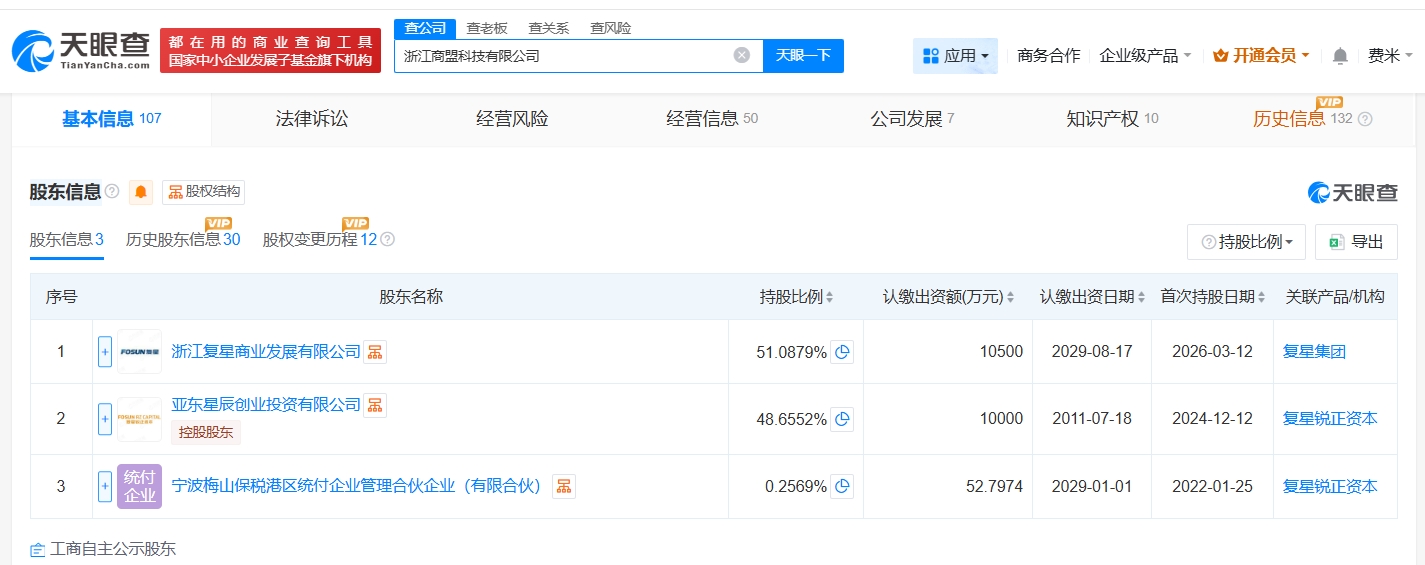
Task: Open the 持股比例 dropdown filter
Action: pos(1246,242)
